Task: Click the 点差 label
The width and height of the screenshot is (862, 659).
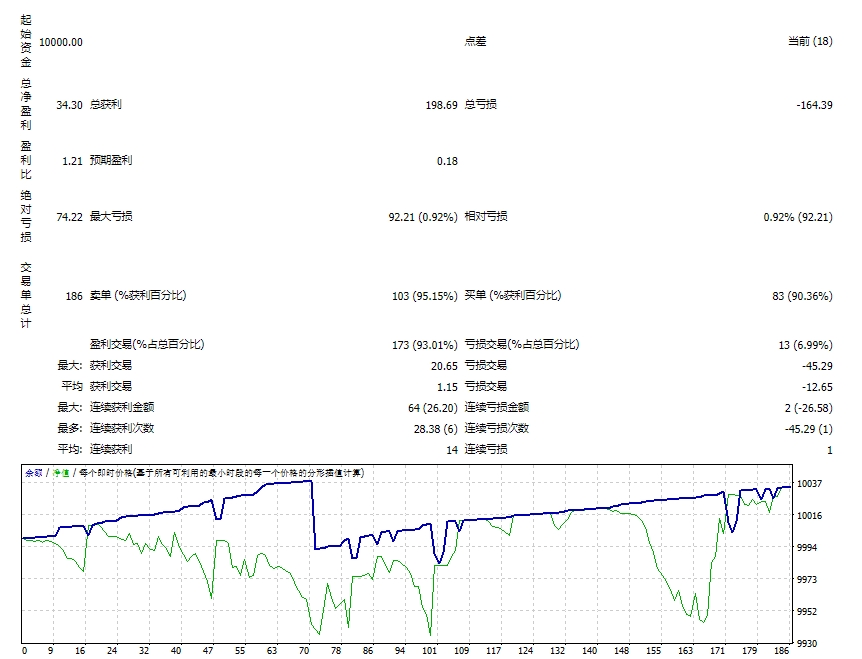Action: coord(476,42)
